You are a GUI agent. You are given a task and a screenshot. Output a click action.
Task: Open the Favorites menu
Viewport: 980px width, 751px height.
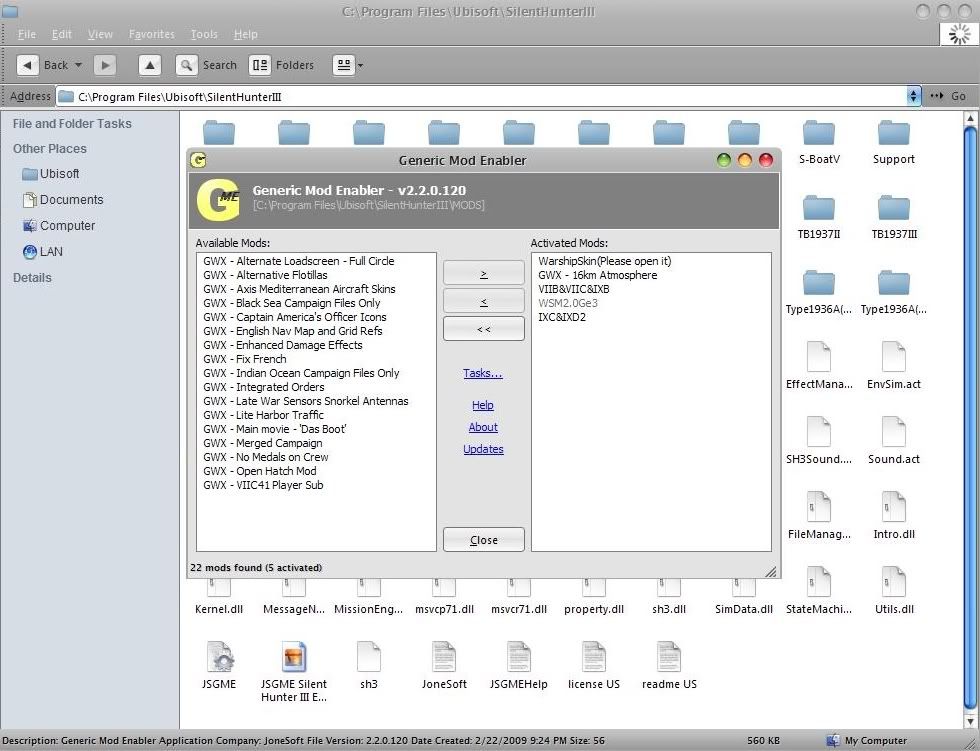tap(152, 34)
